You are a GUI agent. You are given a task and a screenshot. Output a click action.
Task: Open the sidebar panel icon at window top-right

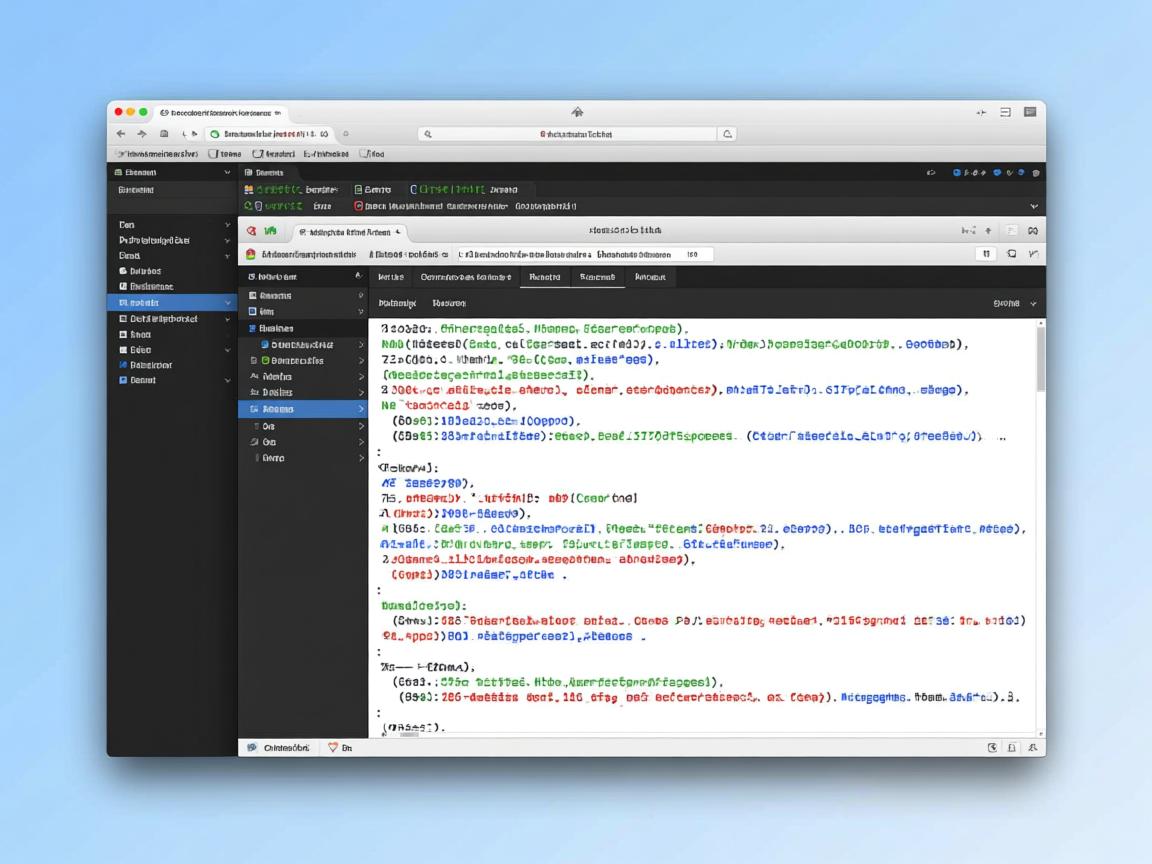(1029, 112)
